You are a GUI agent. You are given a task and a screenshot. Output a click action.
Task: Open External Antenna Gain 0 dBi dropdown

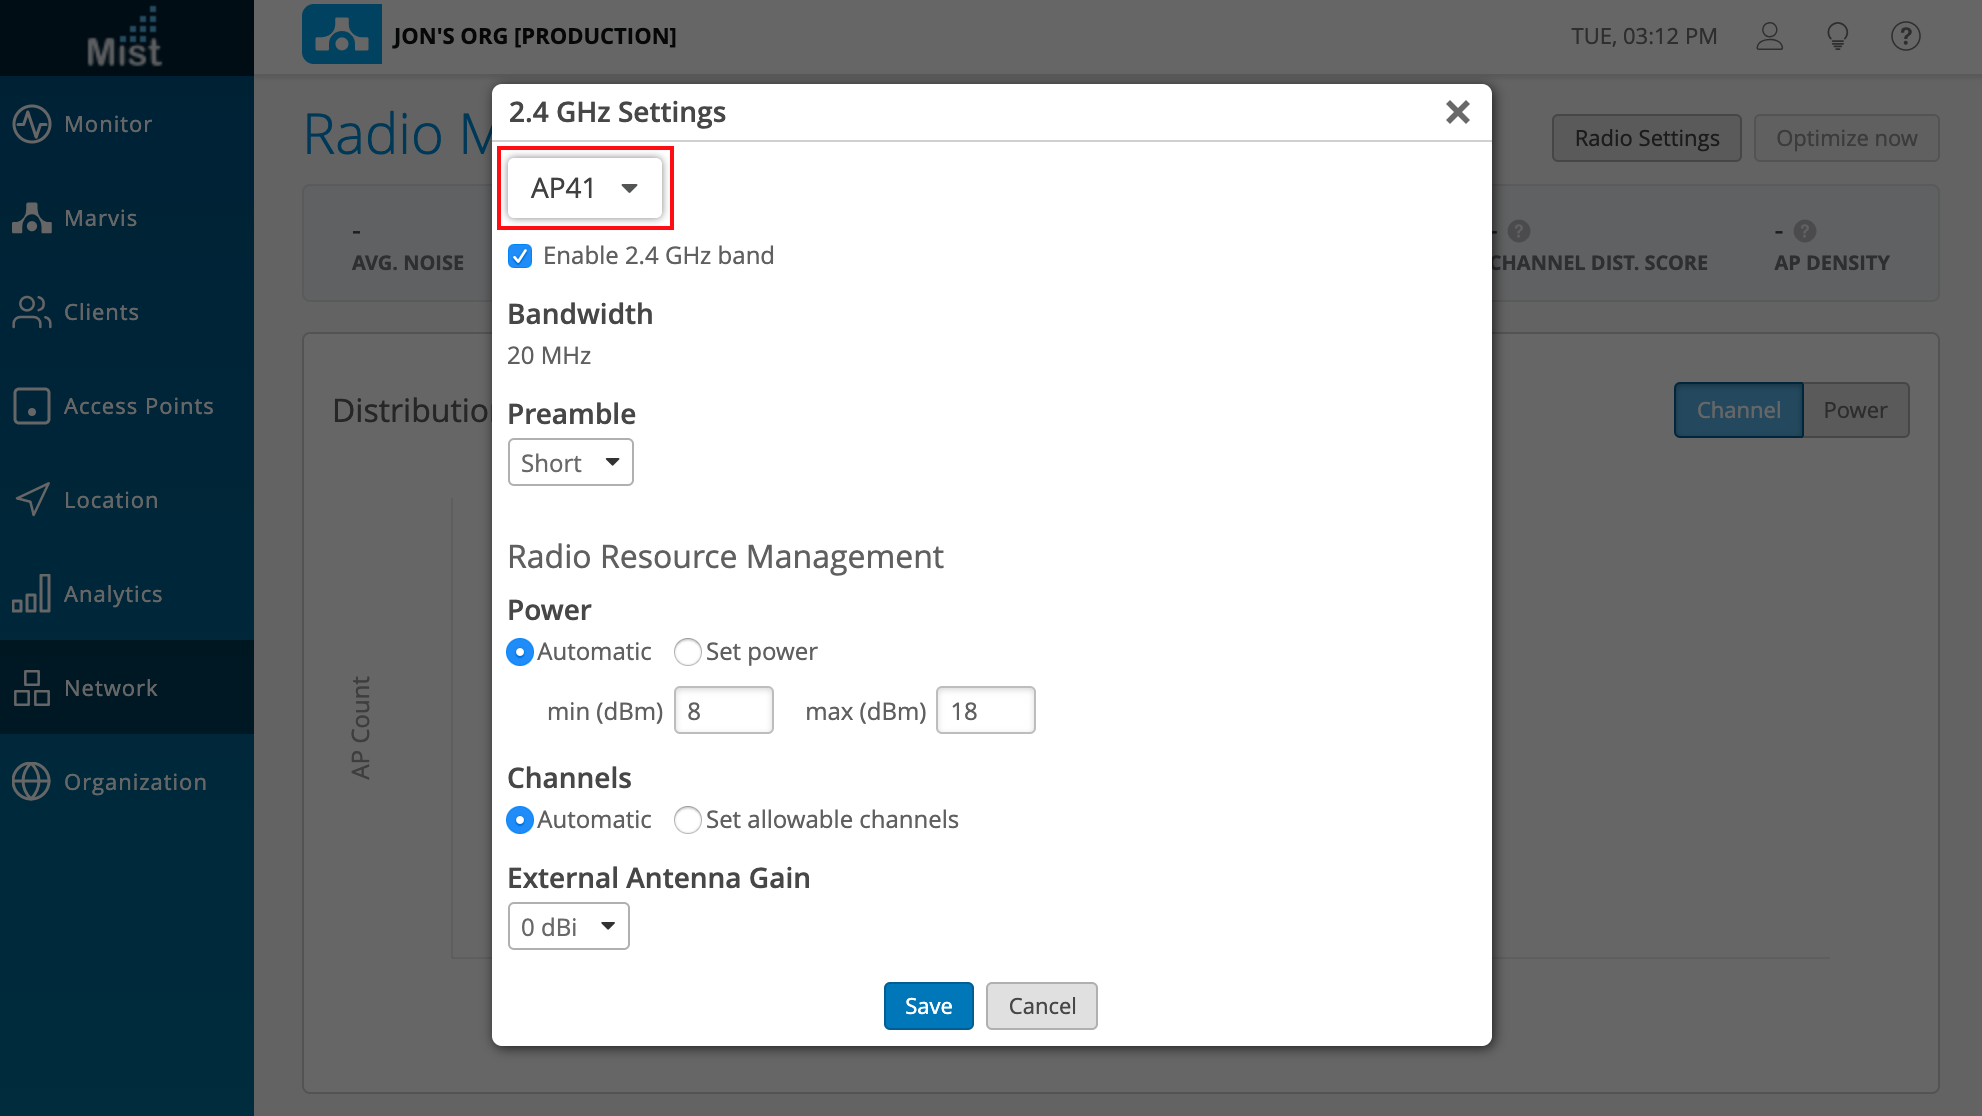coord(568,927)
